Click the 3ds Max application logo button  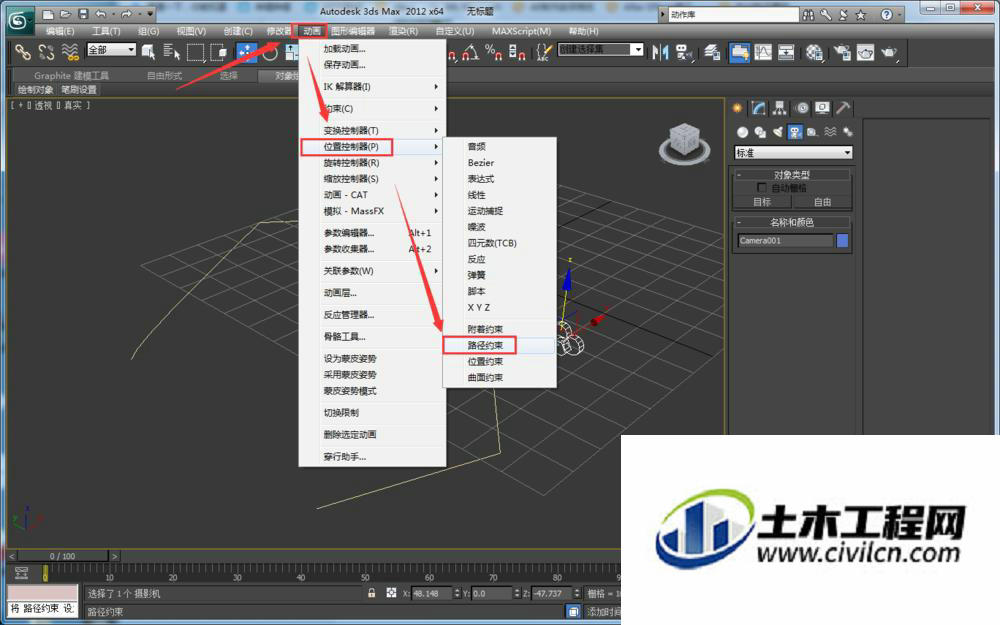pos(20,21)
